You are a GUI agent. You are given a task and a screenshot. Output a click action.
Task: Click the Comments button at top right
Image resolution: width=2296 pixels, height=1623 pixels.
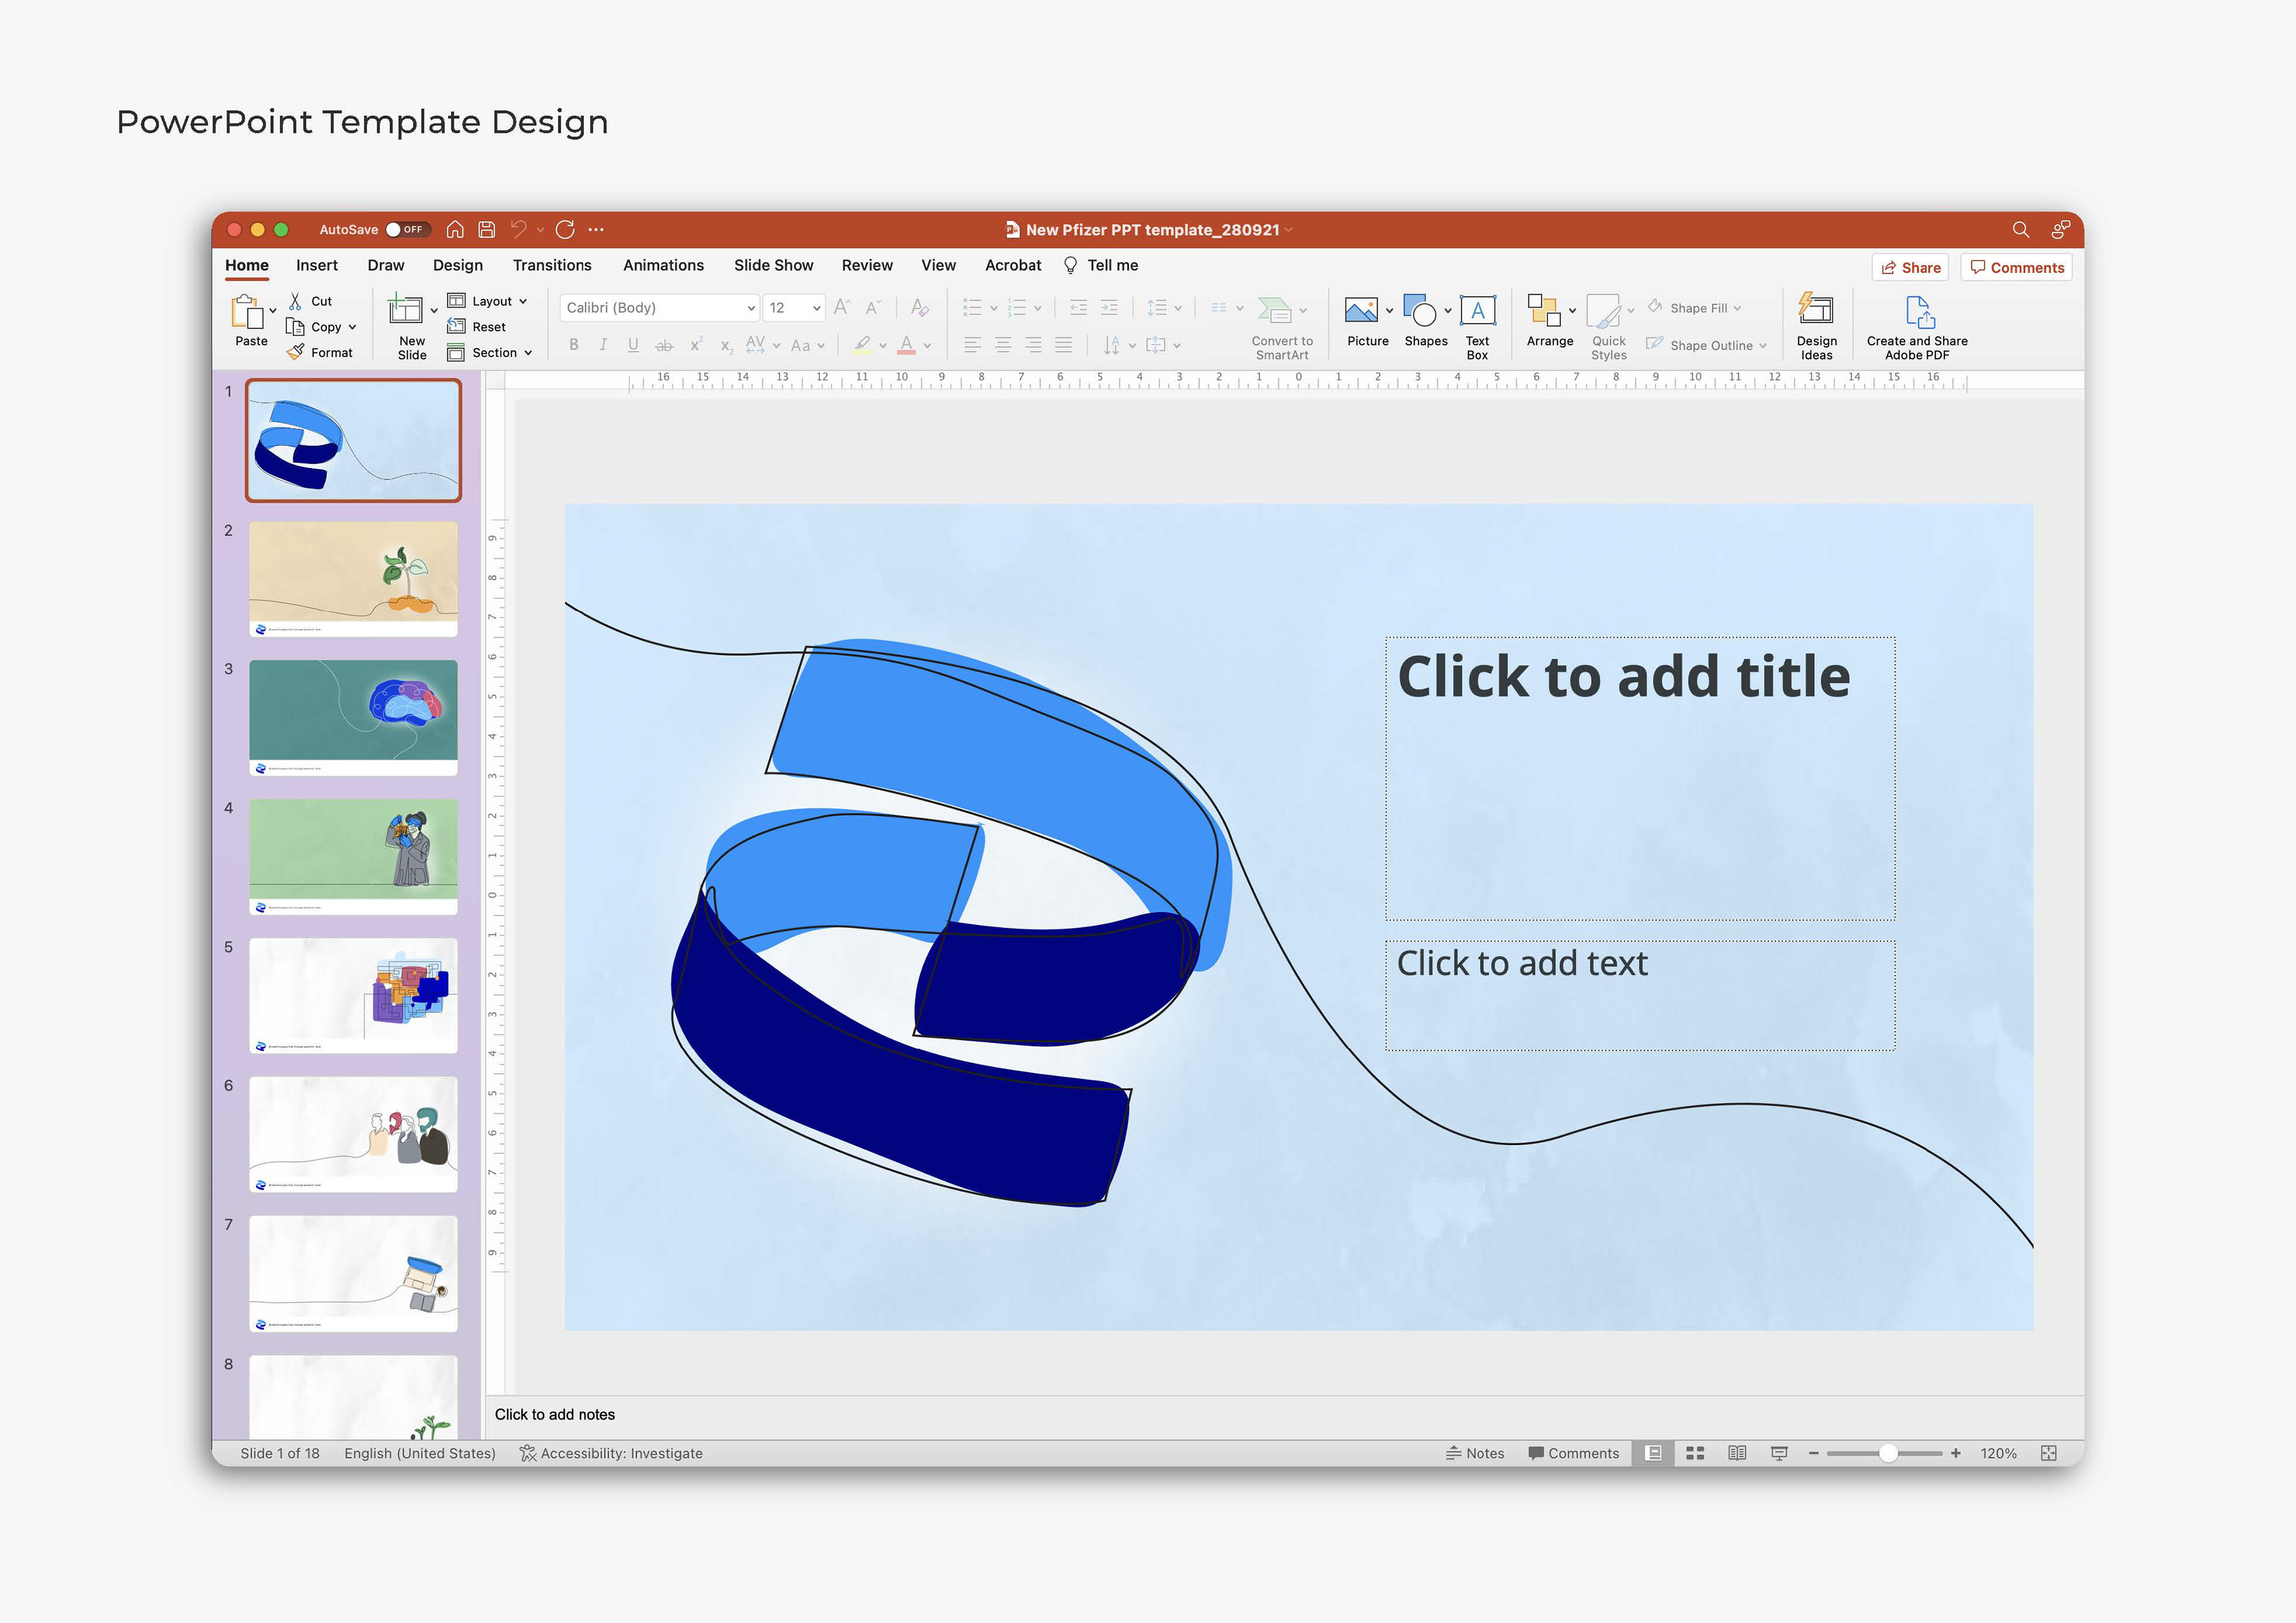tap(2016, 267)
